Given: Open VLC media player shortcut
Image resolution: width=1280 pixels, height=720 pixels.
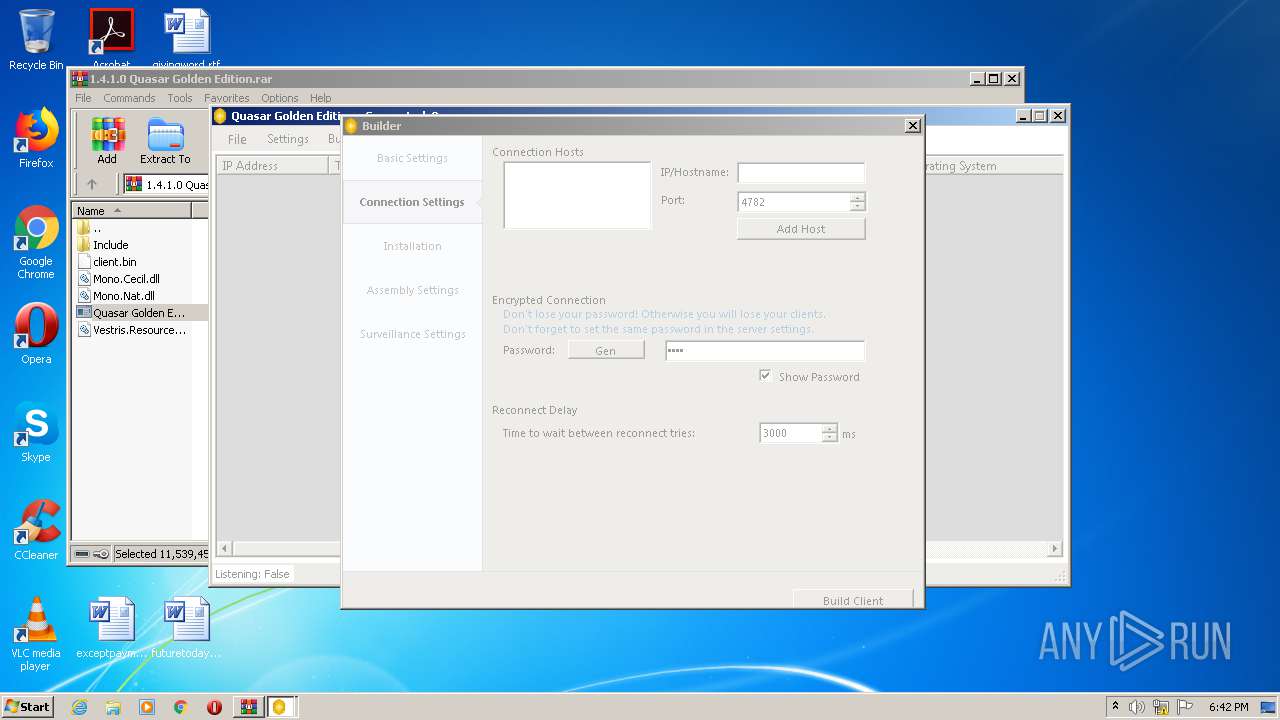Looking at the screenshot, I should [x=36, y=634].
